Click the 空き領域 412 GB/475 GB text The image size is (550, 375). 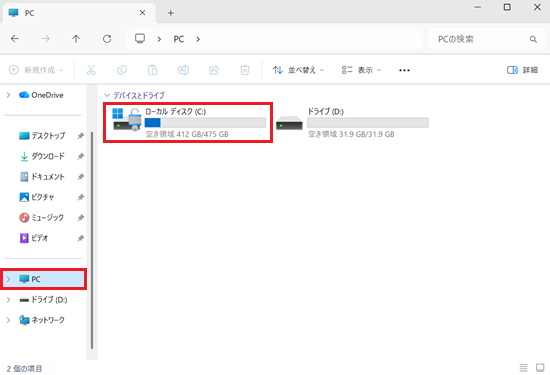point(187,134)
